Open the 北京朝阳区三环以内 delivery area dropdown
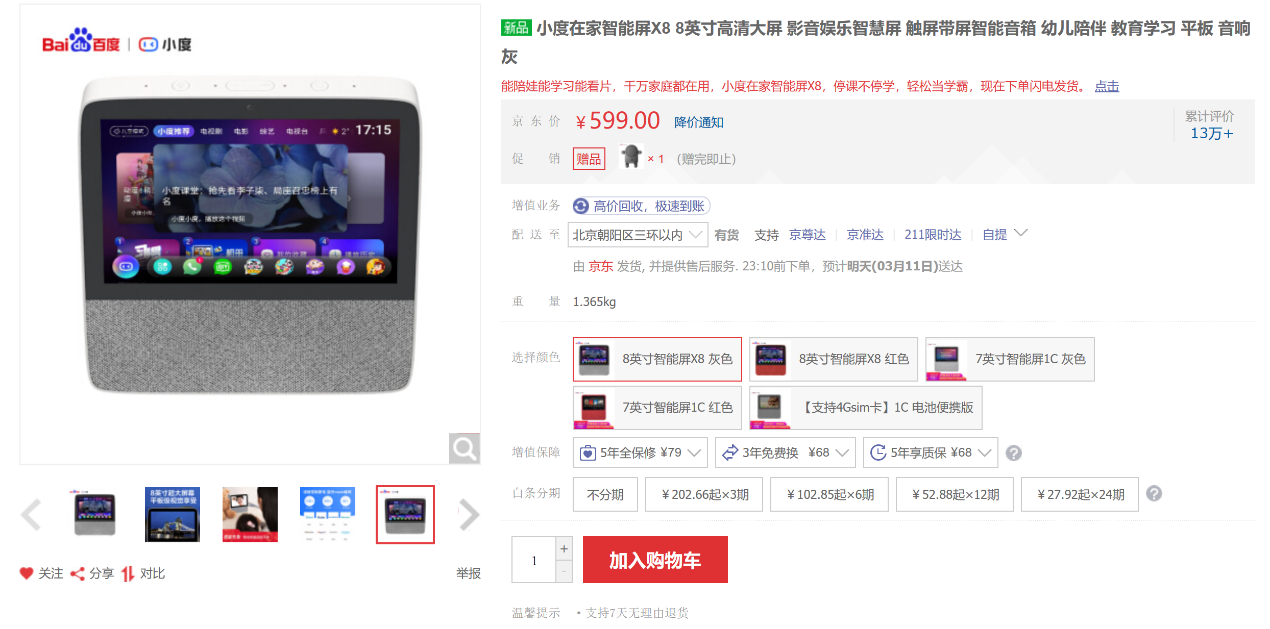Viewport: 1270px width, 629px height. point(638,235)
